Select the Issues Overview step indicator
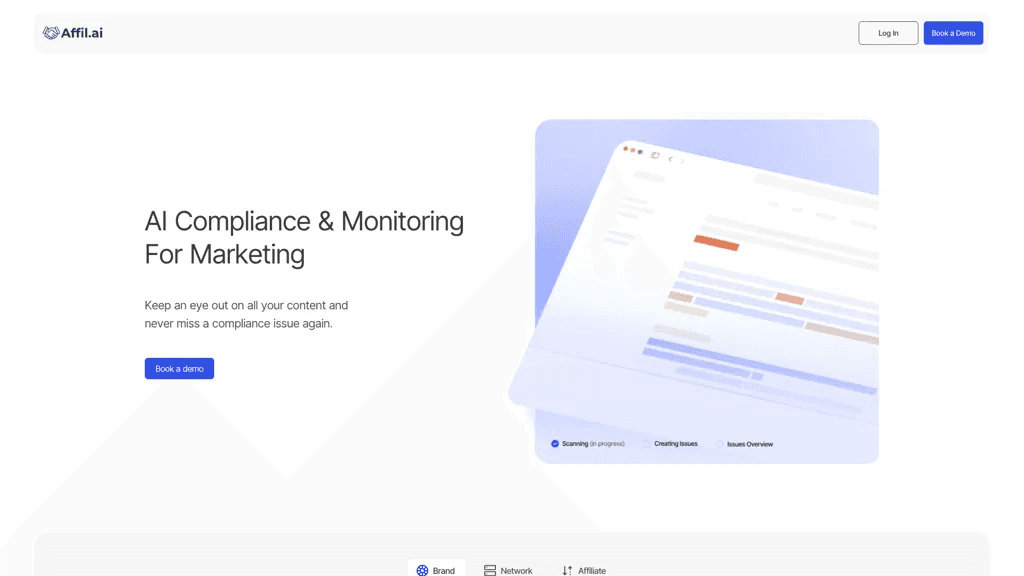The image size is (1024, 576). [744, 444]
